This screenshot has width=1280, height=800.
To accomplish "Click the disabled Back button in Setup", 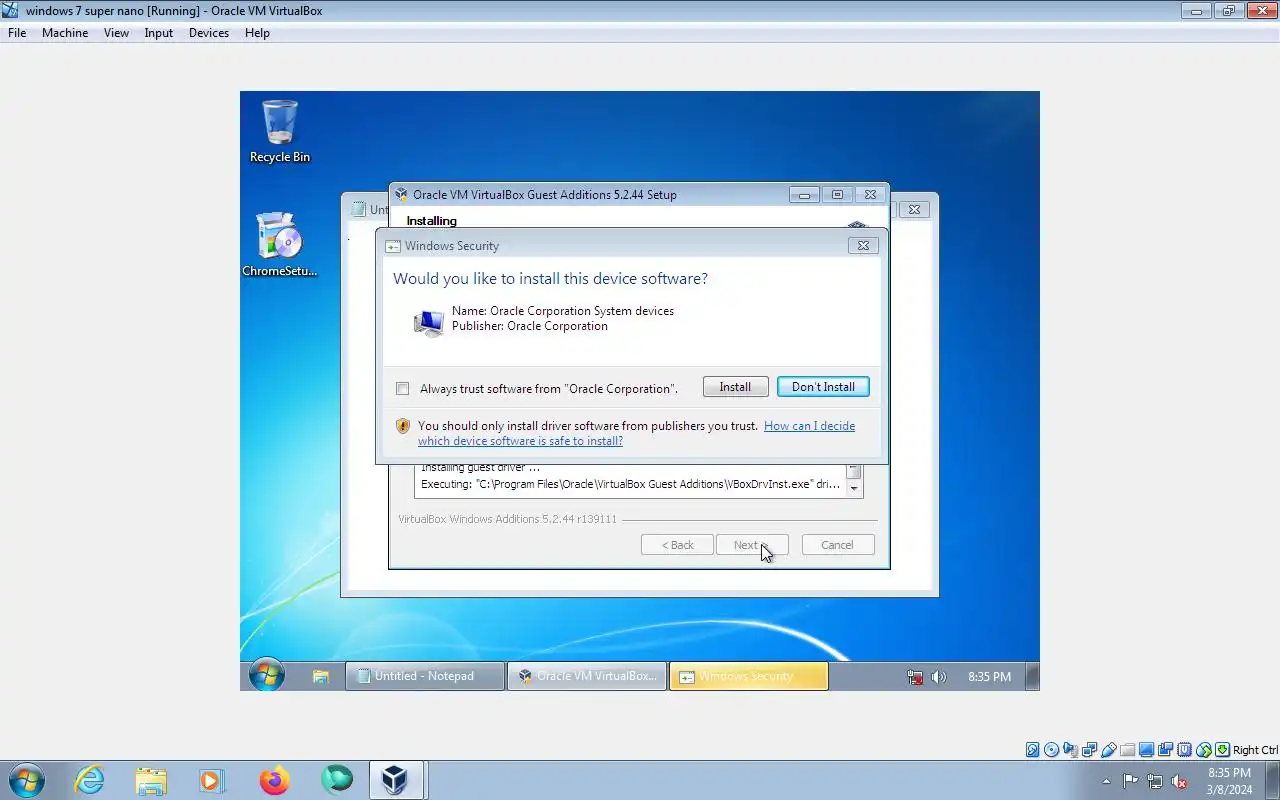I will (x=677, y=545).
